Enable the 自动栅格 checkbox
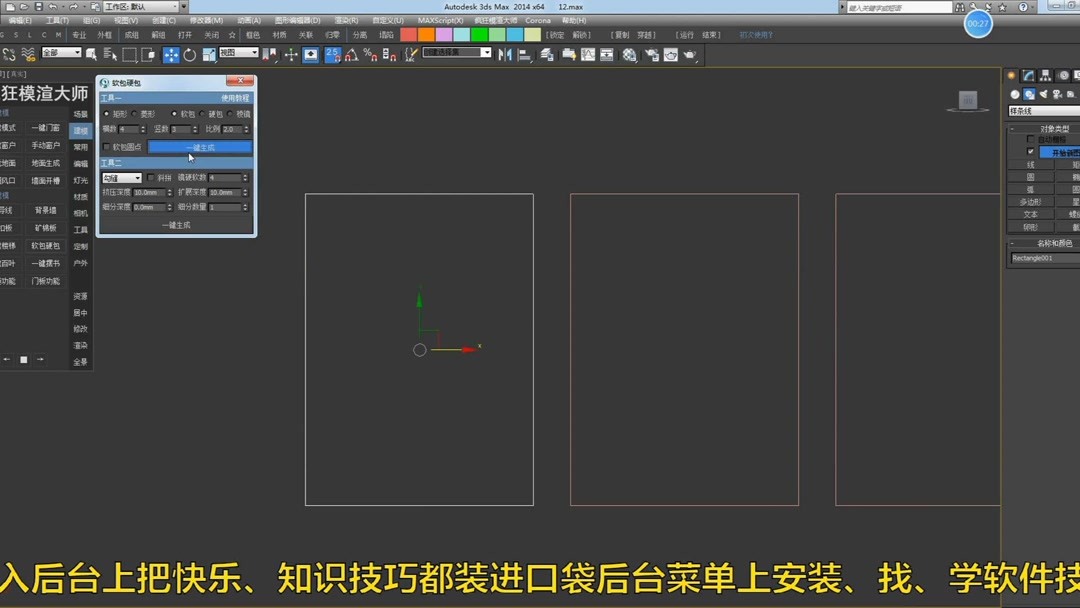Viewport: 1080px width, 608px height. (x=1029, y=139)
